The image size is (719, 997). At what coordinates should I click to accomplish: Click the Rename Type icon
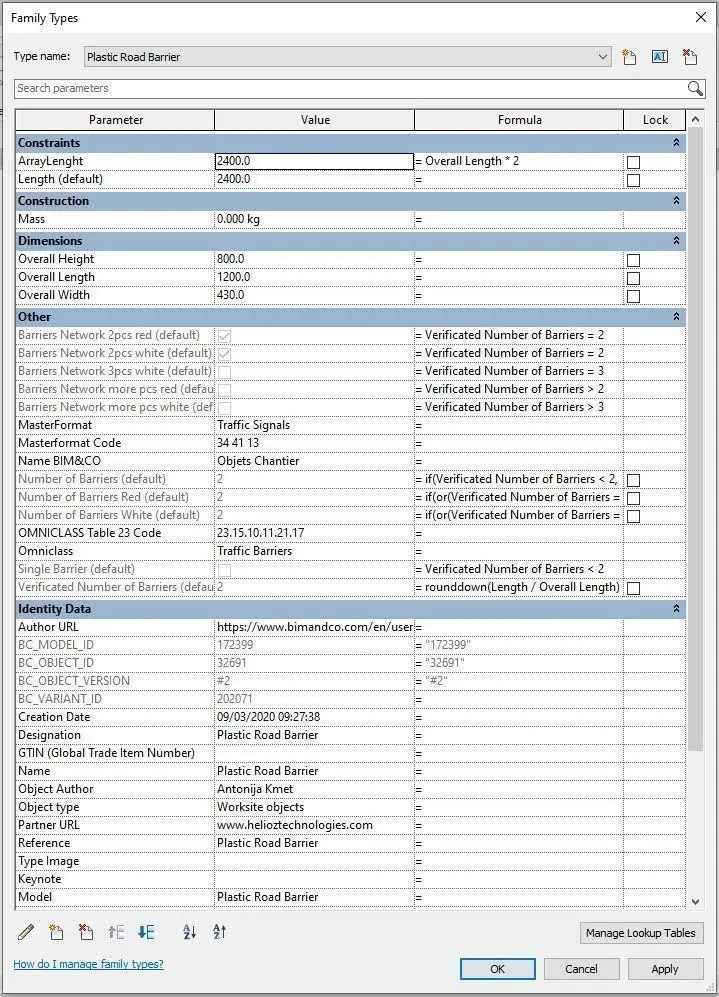pyautogui.click(x=660, y=57)
